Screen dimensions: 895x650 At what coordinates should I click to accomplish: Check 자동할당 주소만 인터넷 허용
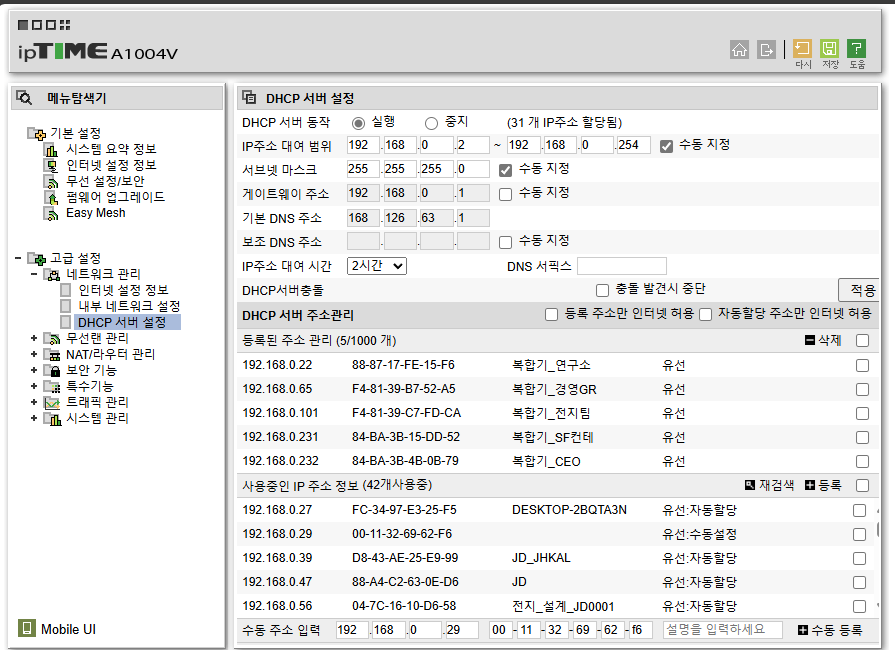[705, 314]
